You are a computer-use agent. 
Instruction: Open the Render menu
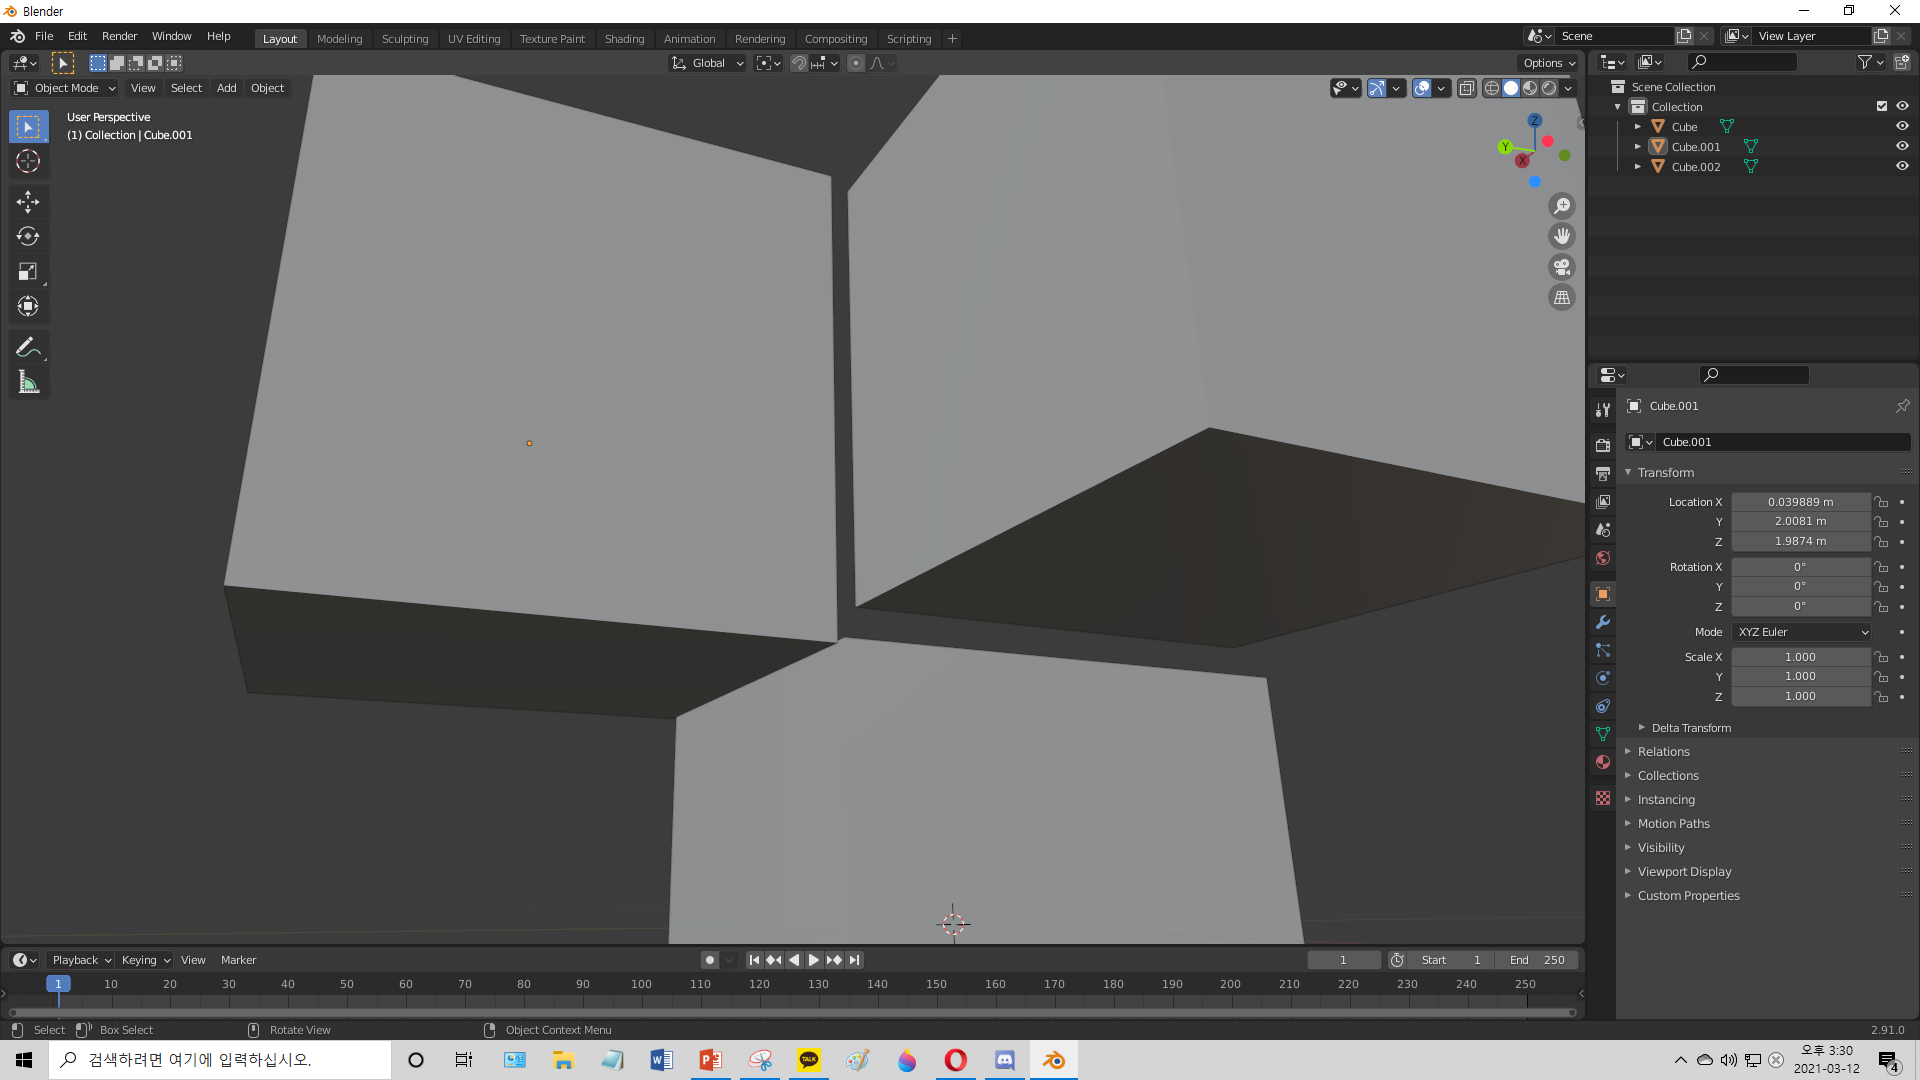point(119,36)
